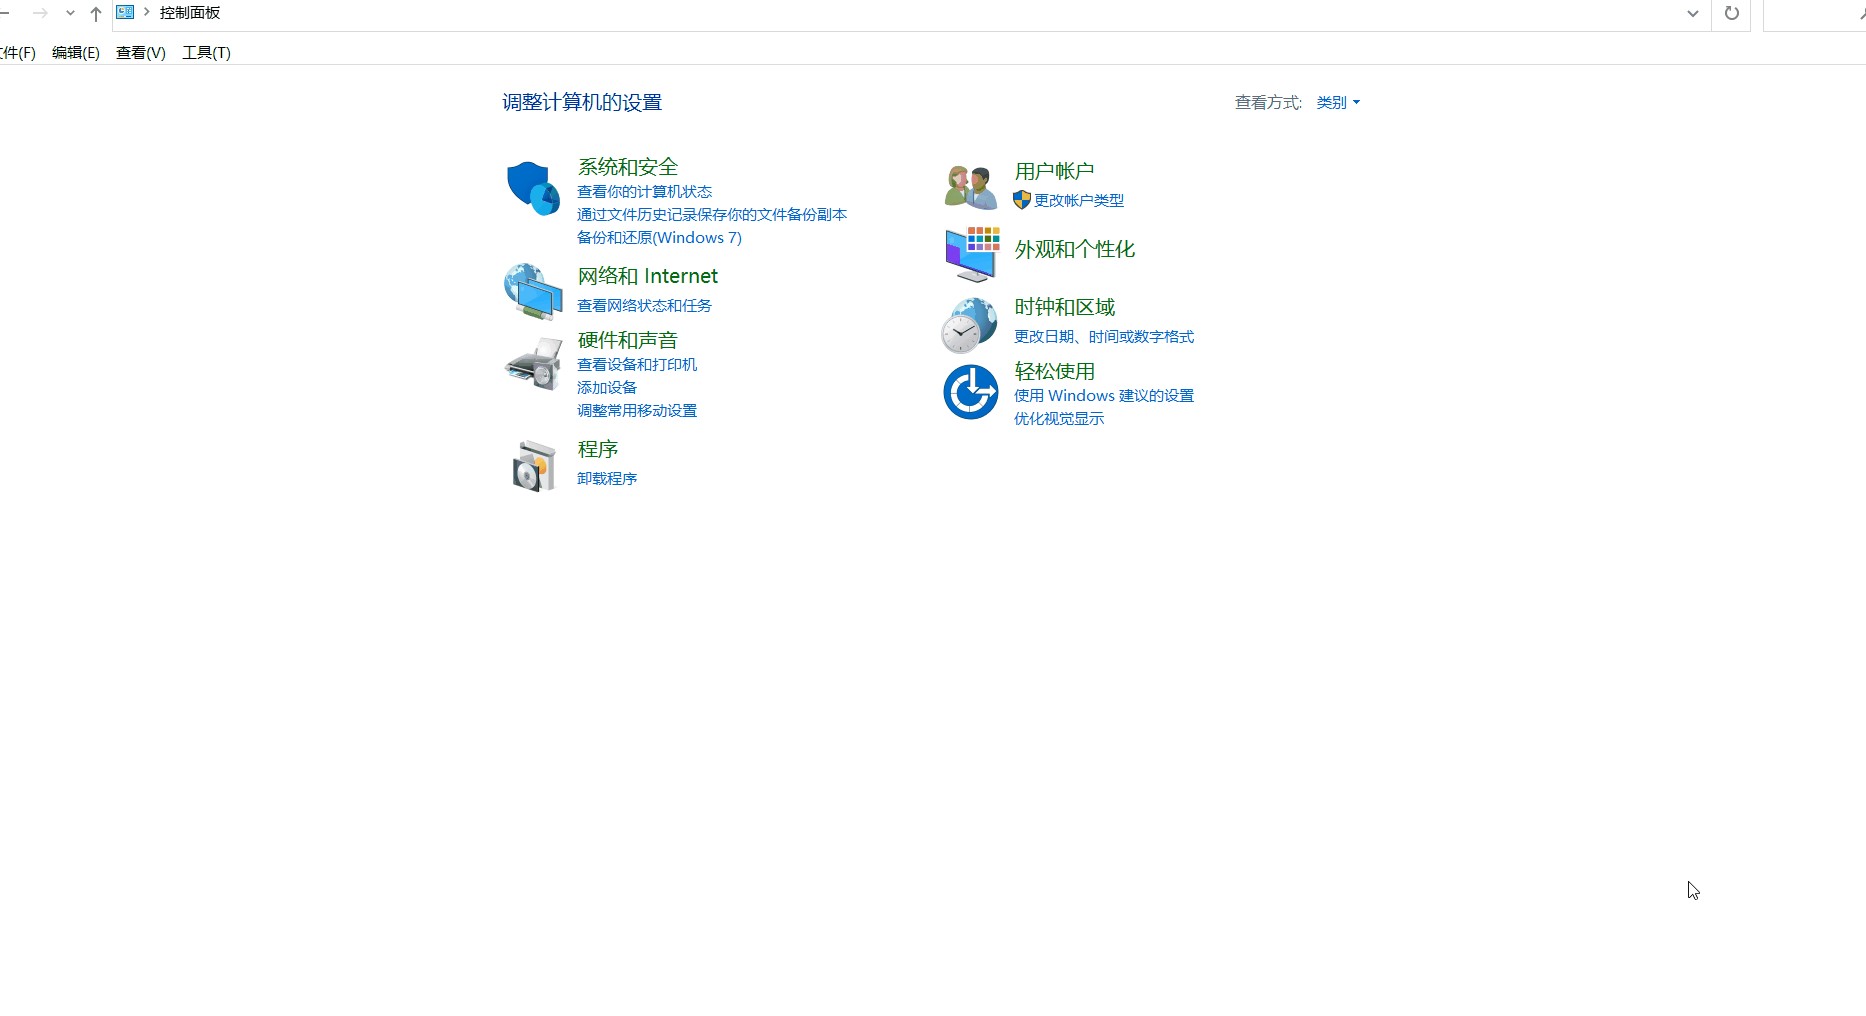Open the 查看(V) menu

pos(140,52)
